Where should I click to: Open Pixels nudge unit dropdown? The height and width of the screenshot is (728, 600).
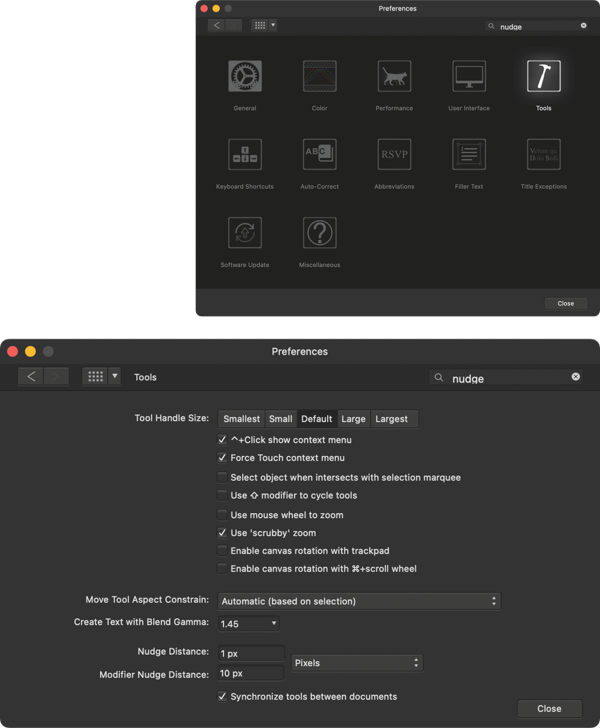[357, 663]
